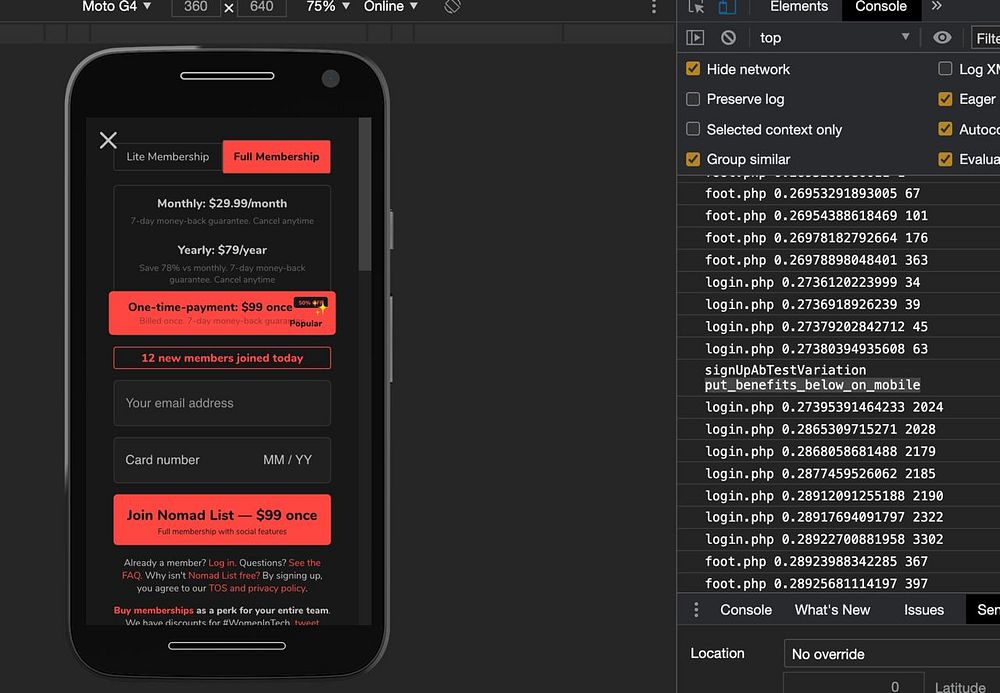Click log line login.php 0.2865309715271 2028

[820, 430]
